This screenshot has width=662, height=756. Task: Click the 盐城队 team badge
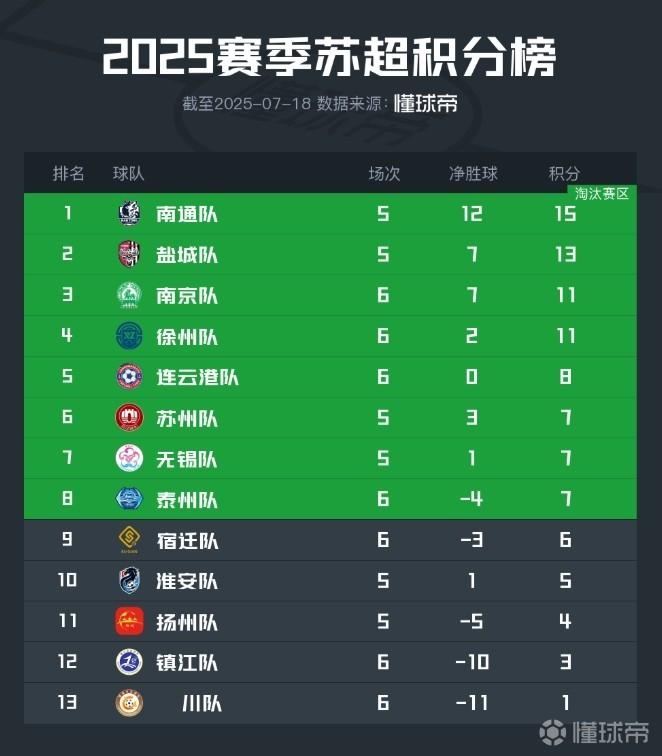coord(129,254)
